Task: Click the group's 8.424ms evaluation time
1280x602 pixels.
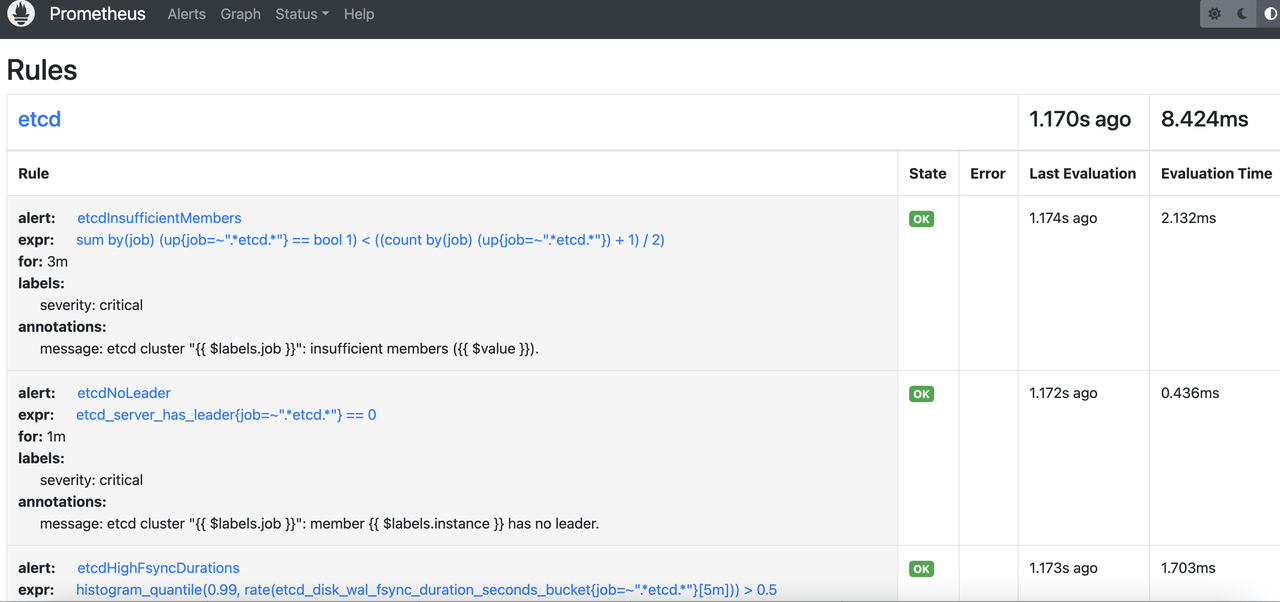Action: [1204, 119]
